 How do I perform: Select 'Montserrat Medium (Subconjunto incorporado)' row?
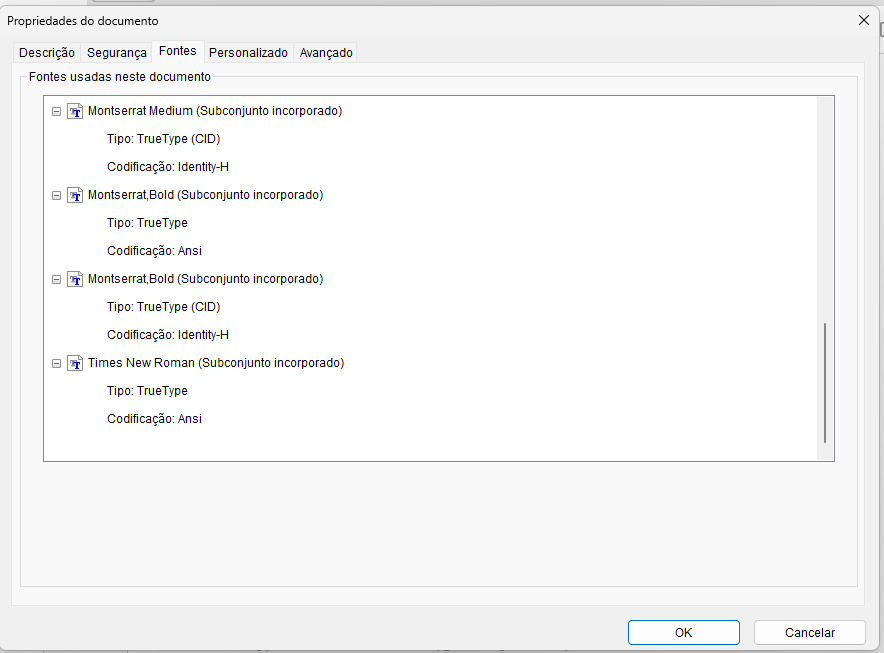[215, 111]
